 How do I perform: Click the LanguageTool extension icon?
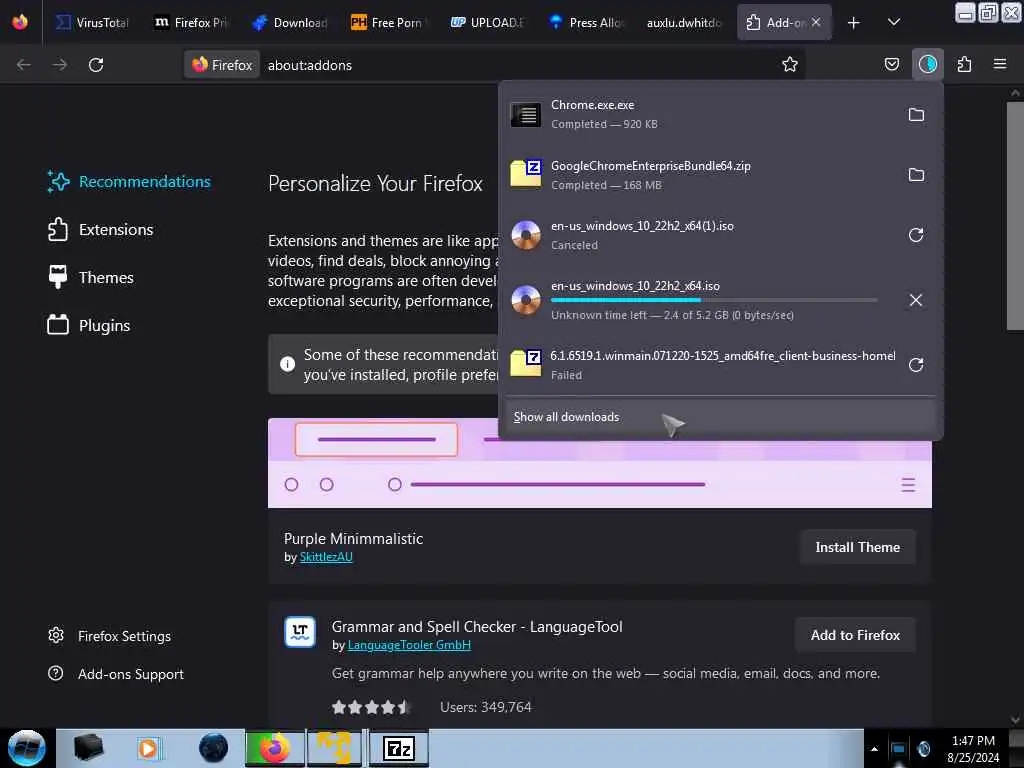pyautogui.click(x=300, y=632)
